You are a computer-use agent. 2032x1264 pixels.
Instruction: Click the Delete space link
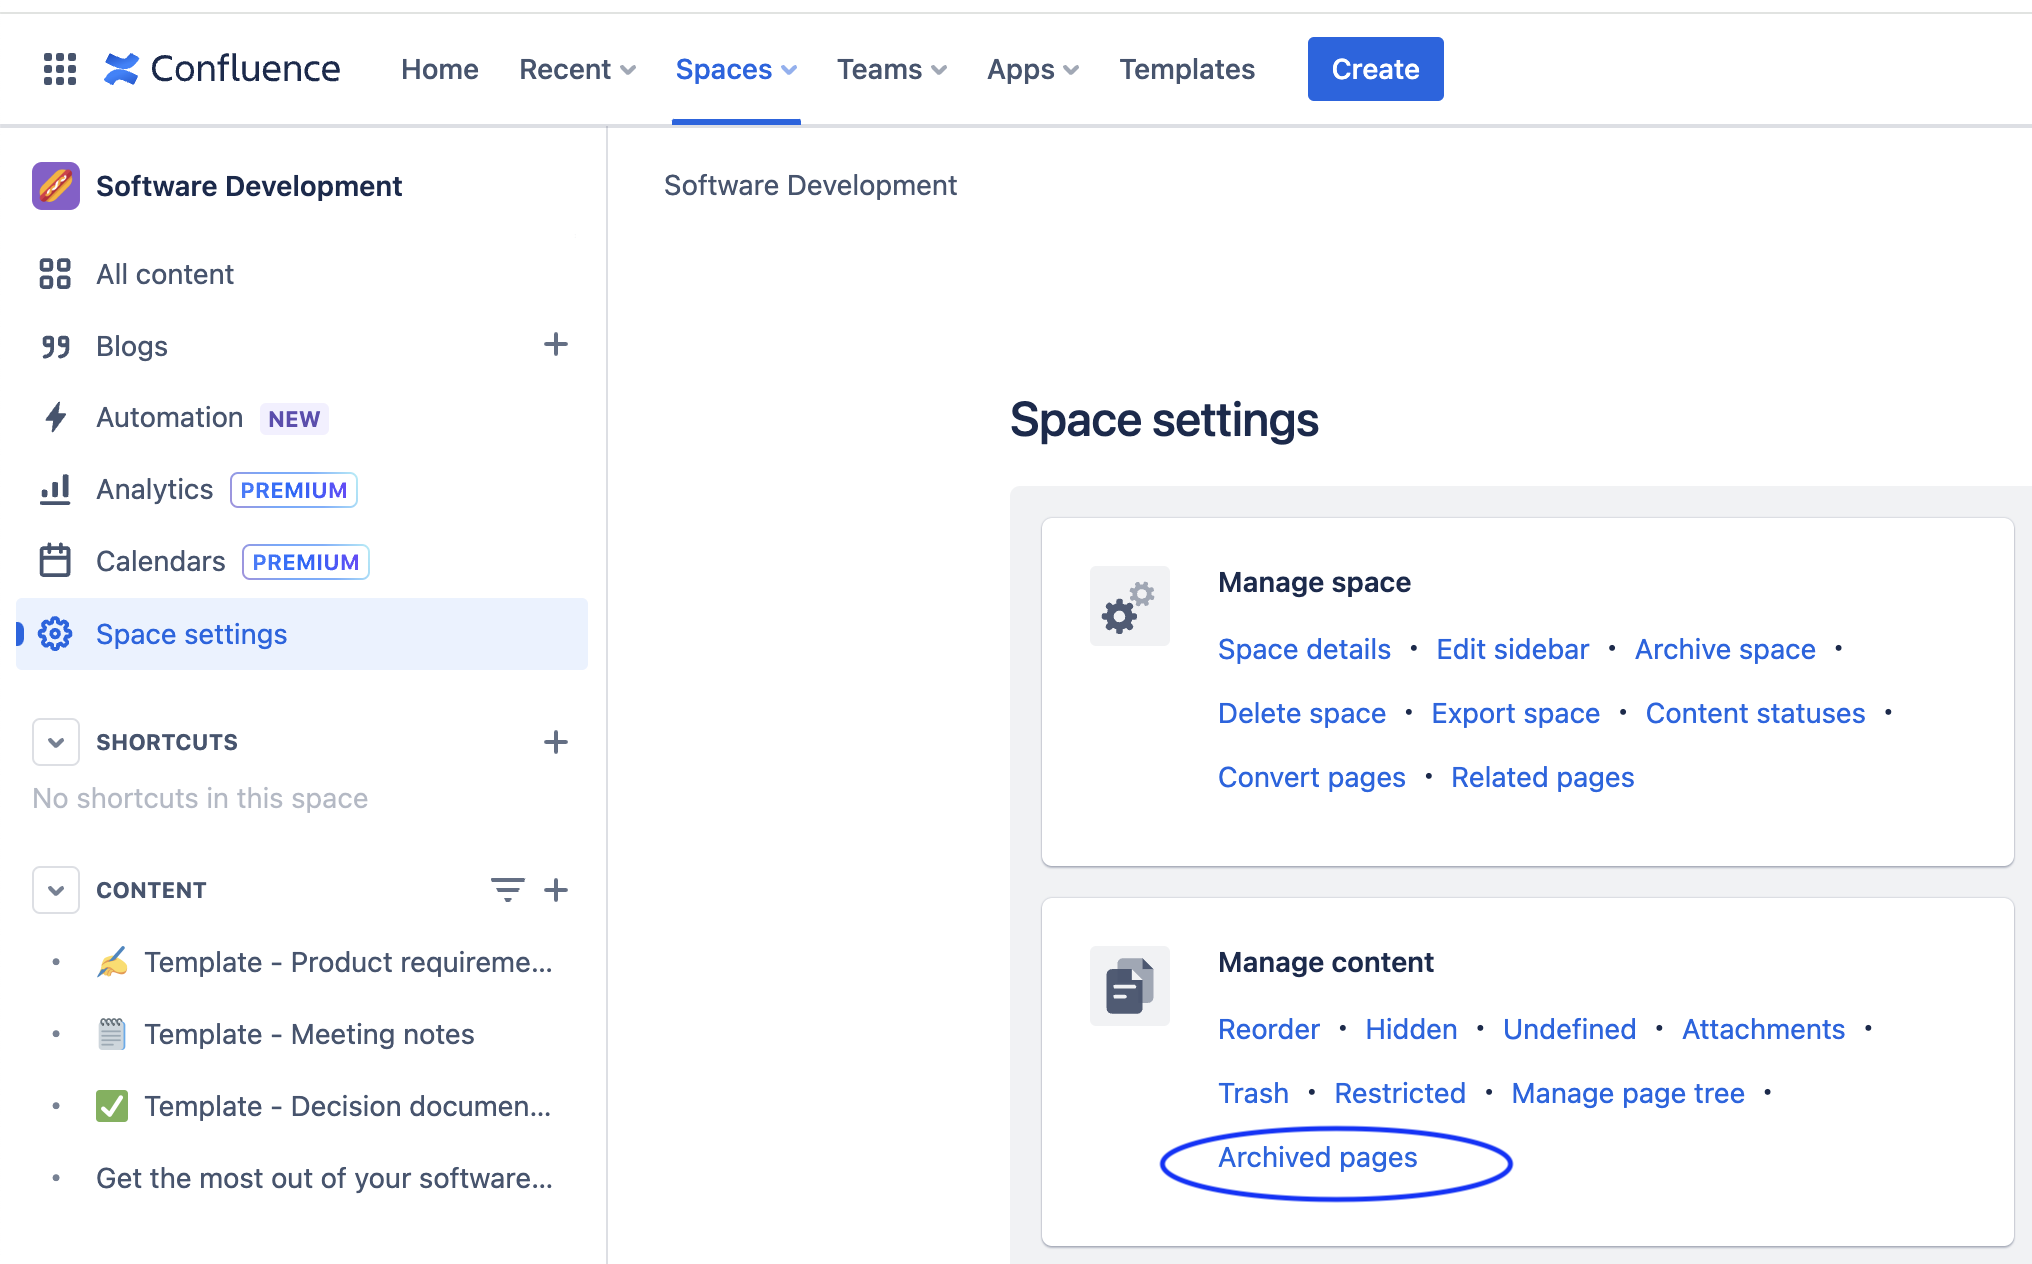click(1300, 712)
